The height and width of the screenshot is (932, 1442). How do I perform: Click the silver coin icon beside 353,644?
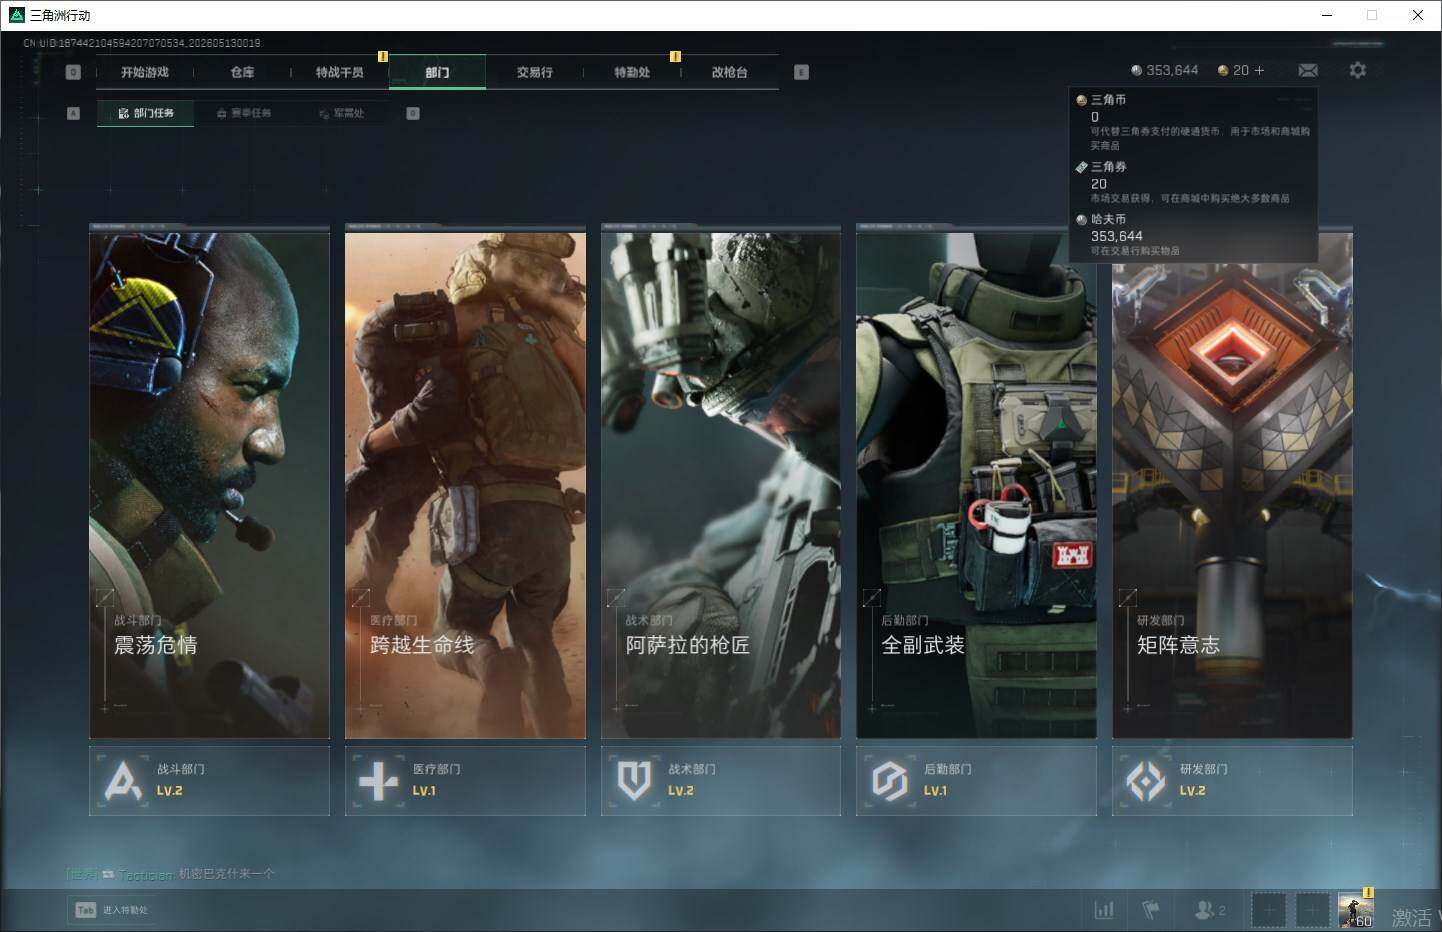(x=1136, y=70)
